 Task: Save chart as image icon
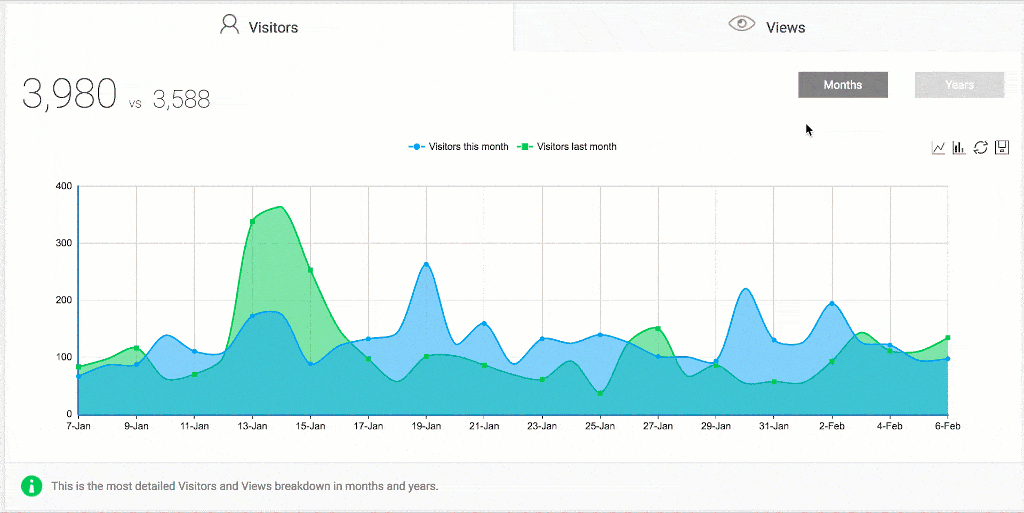coord(1002,148)
